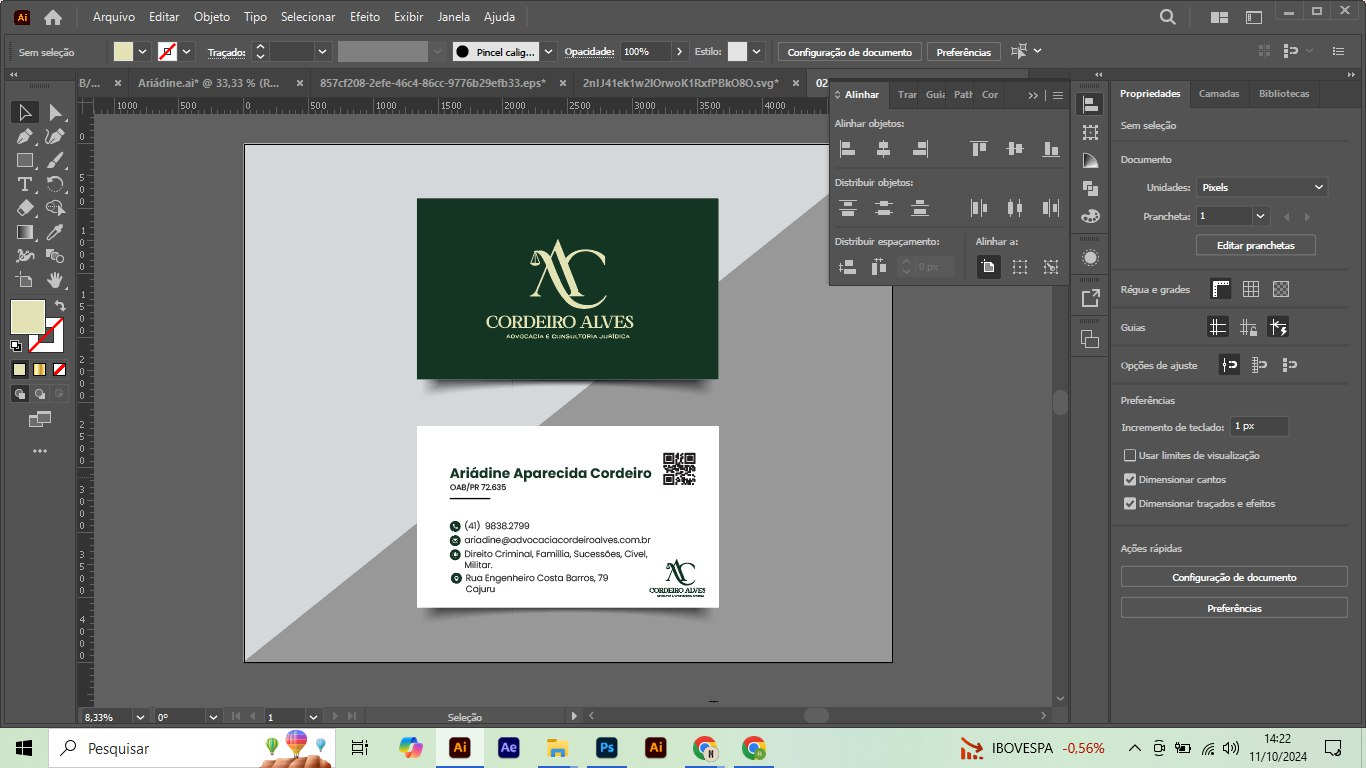Select the Pen tool
Viewport: 1366px width, 768px height.
[26, 136]
